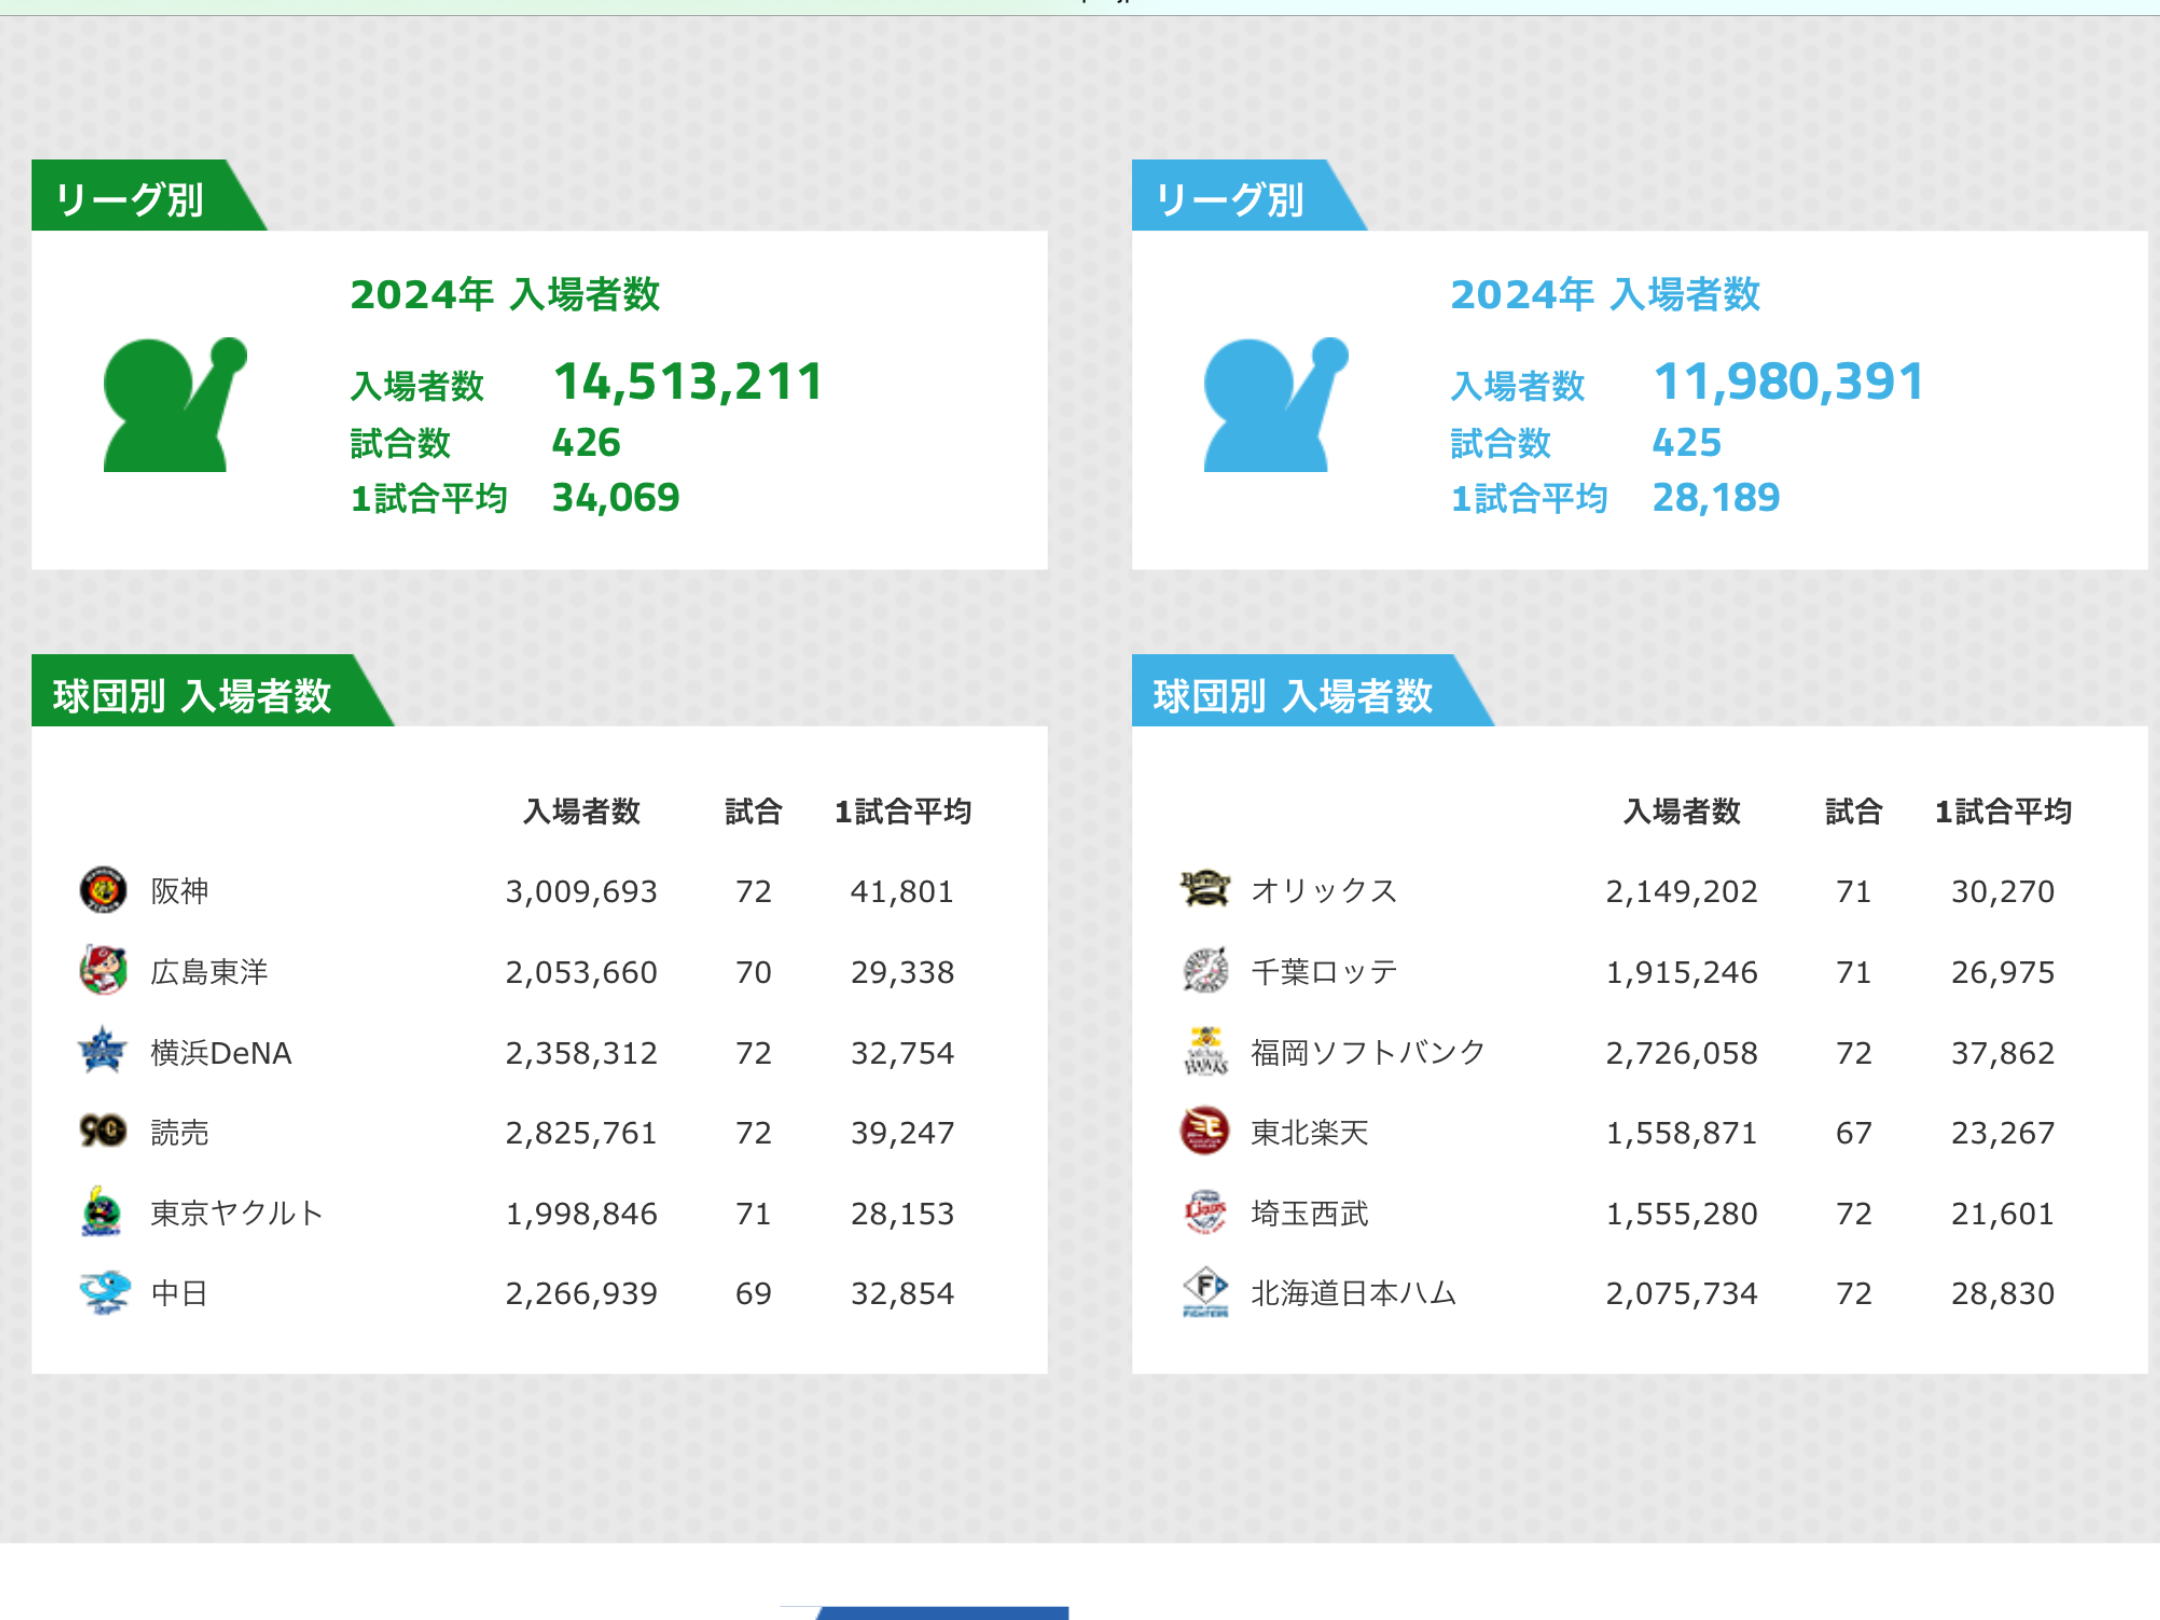Click Yomiuri's attendance figure 2,825,761
Viewport: 2160px width, 1620px height.
pos(581,1134)
